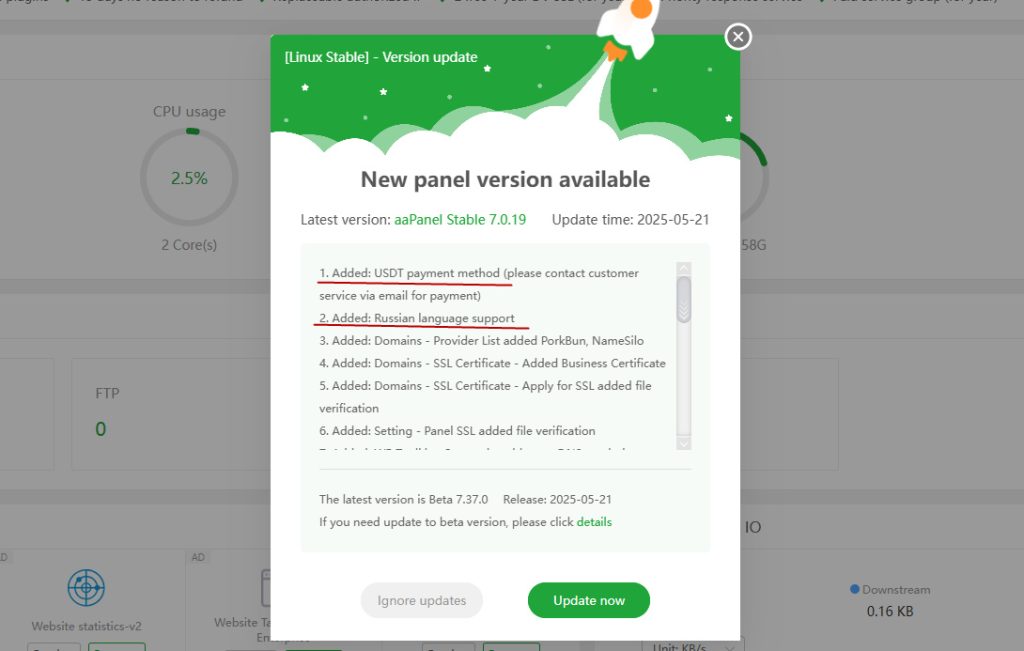This screenshot has height=651, width=1024.
Task: Select the Russian language support changelog line
Action: coord(417,318)
